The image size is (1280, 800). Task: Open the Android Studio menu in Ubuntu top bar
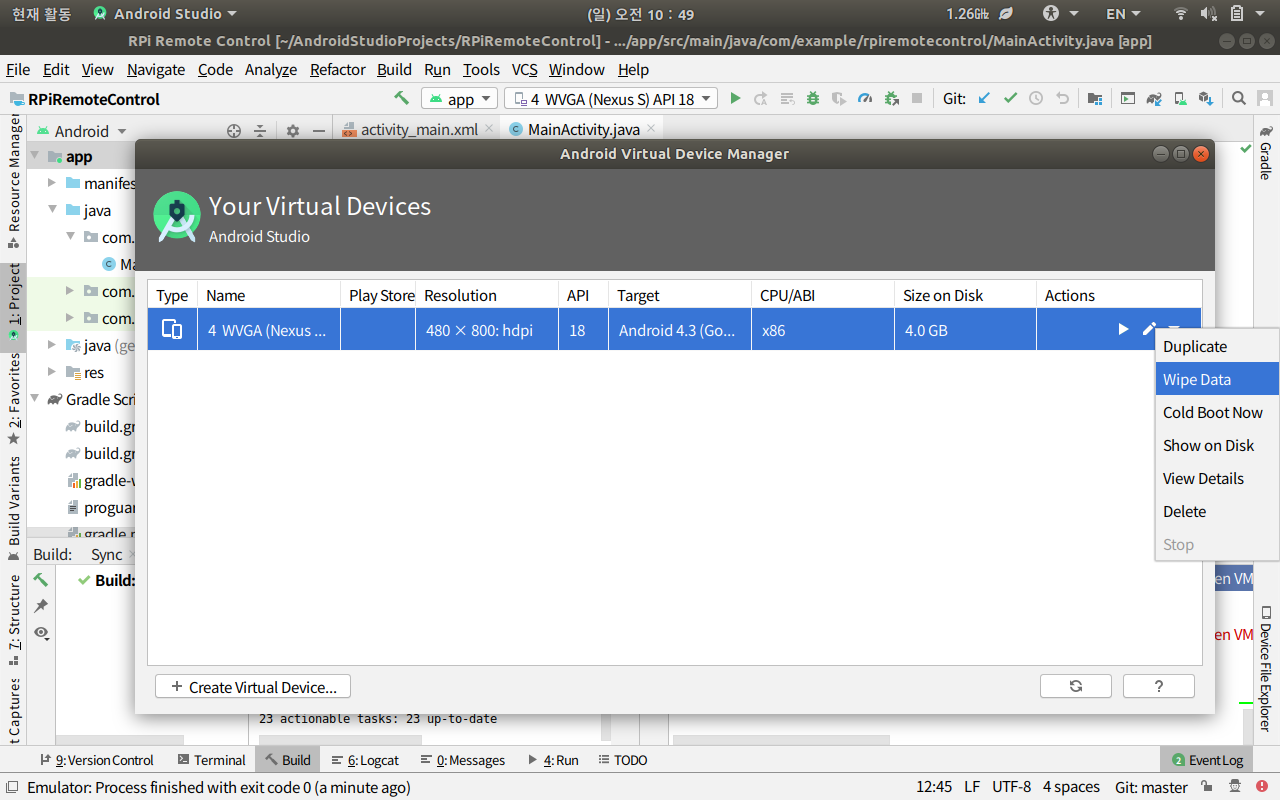click(166, 14)
